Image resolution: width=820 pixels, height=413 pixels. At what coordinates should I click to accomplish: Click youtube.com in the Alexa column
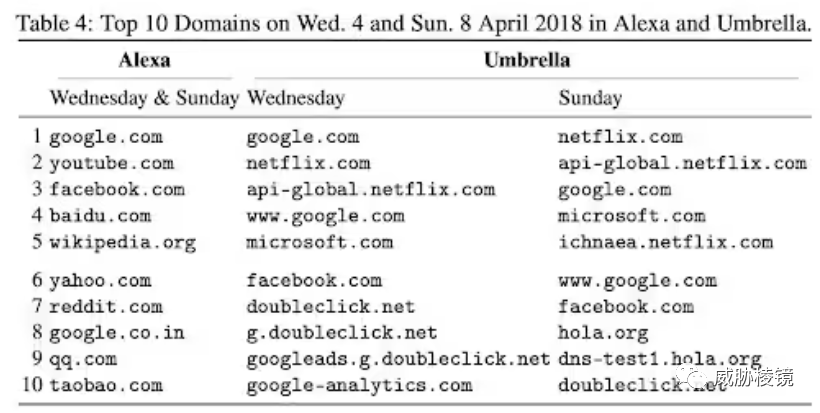pyautogui.click(x=111, y=163)
